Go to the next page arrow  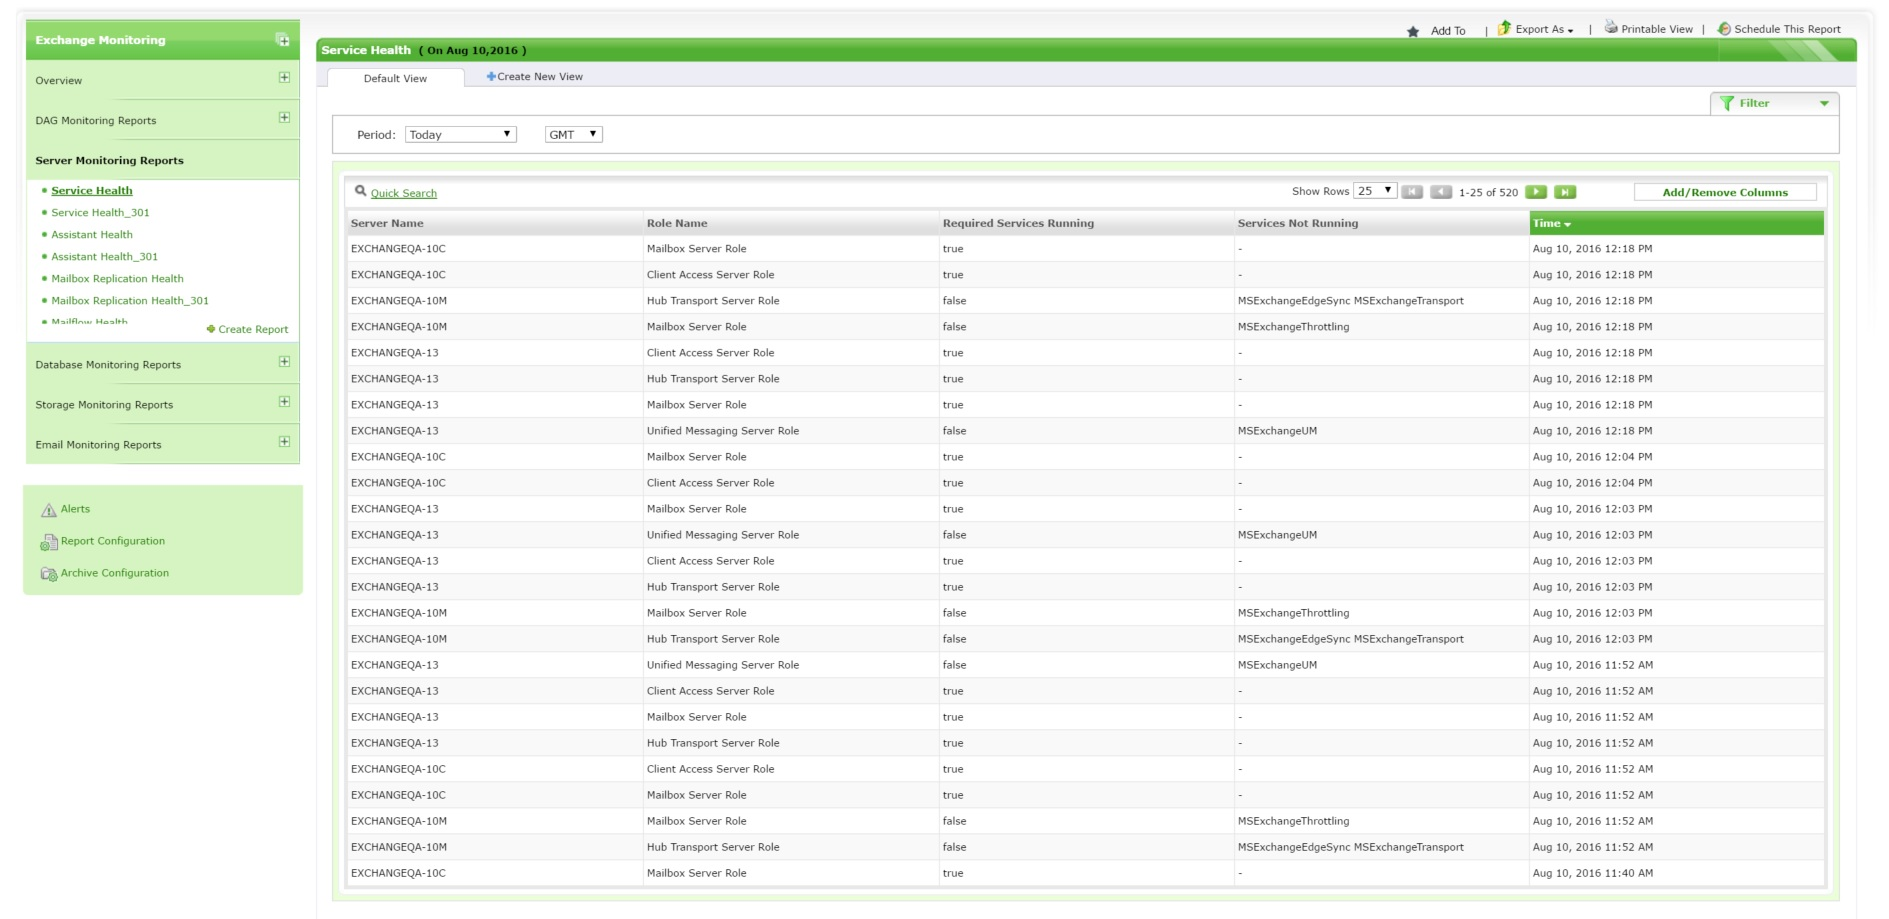pyautogui.click(x=1536, y=192)
